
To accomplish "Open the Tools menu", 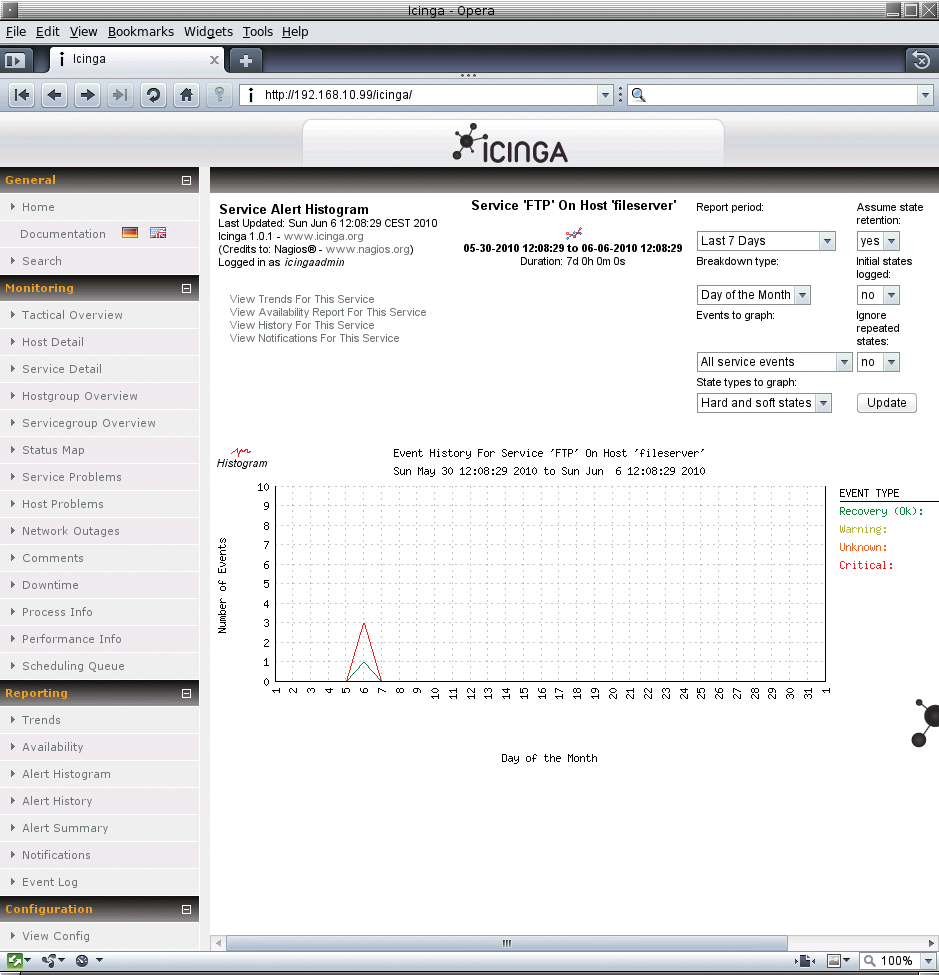I will click(x=257, y=32).
